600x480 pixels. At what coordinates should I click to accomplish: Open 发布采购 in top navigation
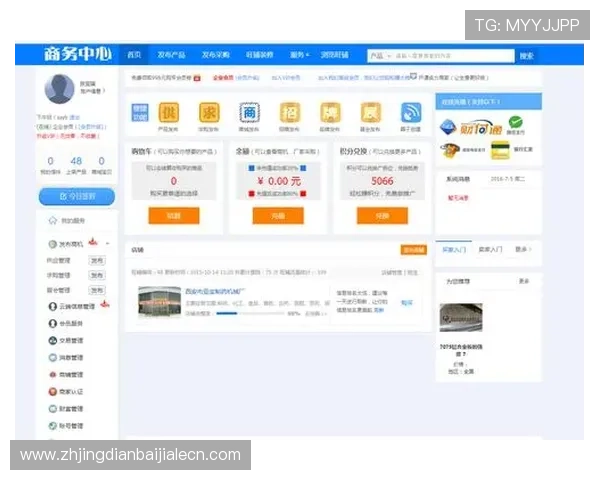(x=215, y=55)
